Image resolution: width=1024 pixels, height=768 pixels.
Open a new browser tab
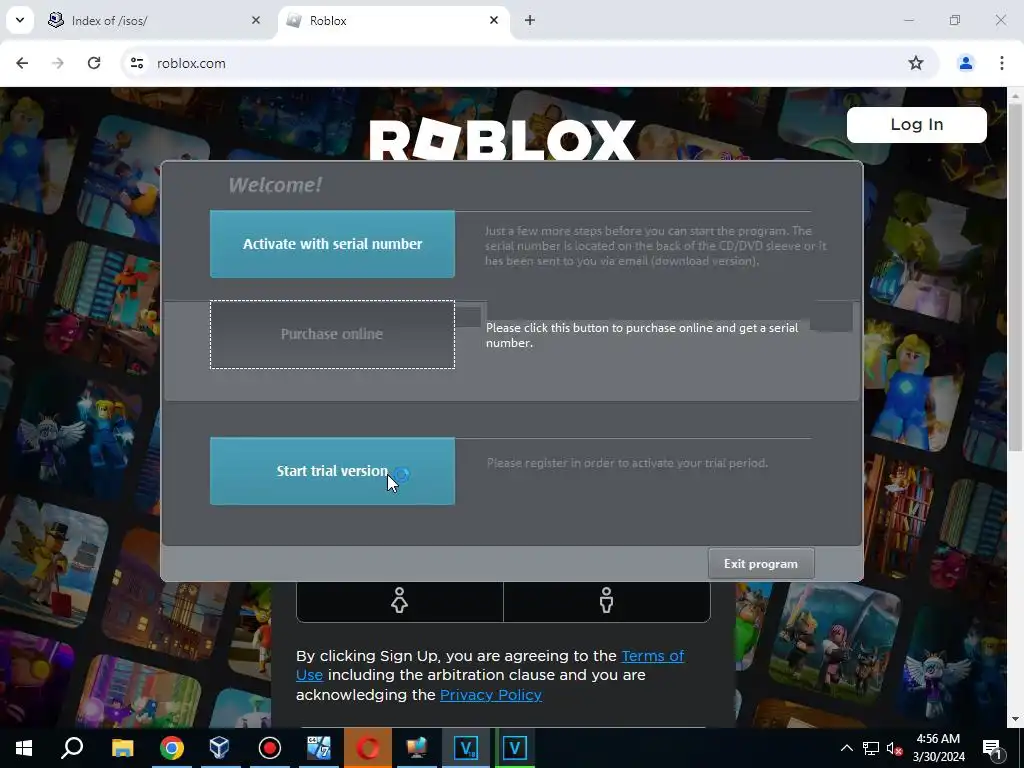pyautogui.click(x=530, y=20)
